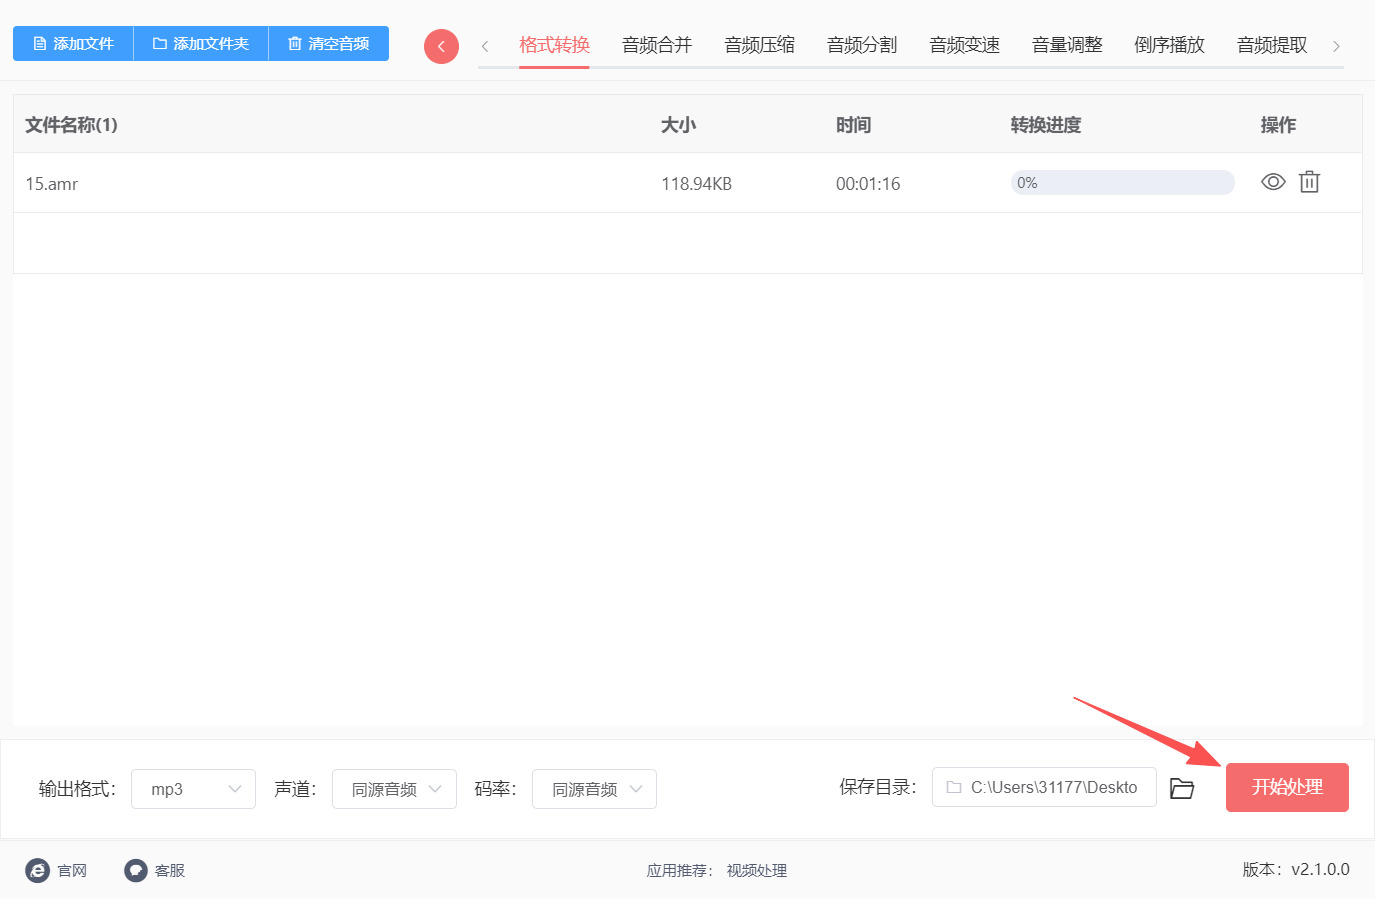Image resolution: width=1375 pixels, height=900 pixels.
Task: Open the 音频压缩 tab
Action: tap(760, 45)
